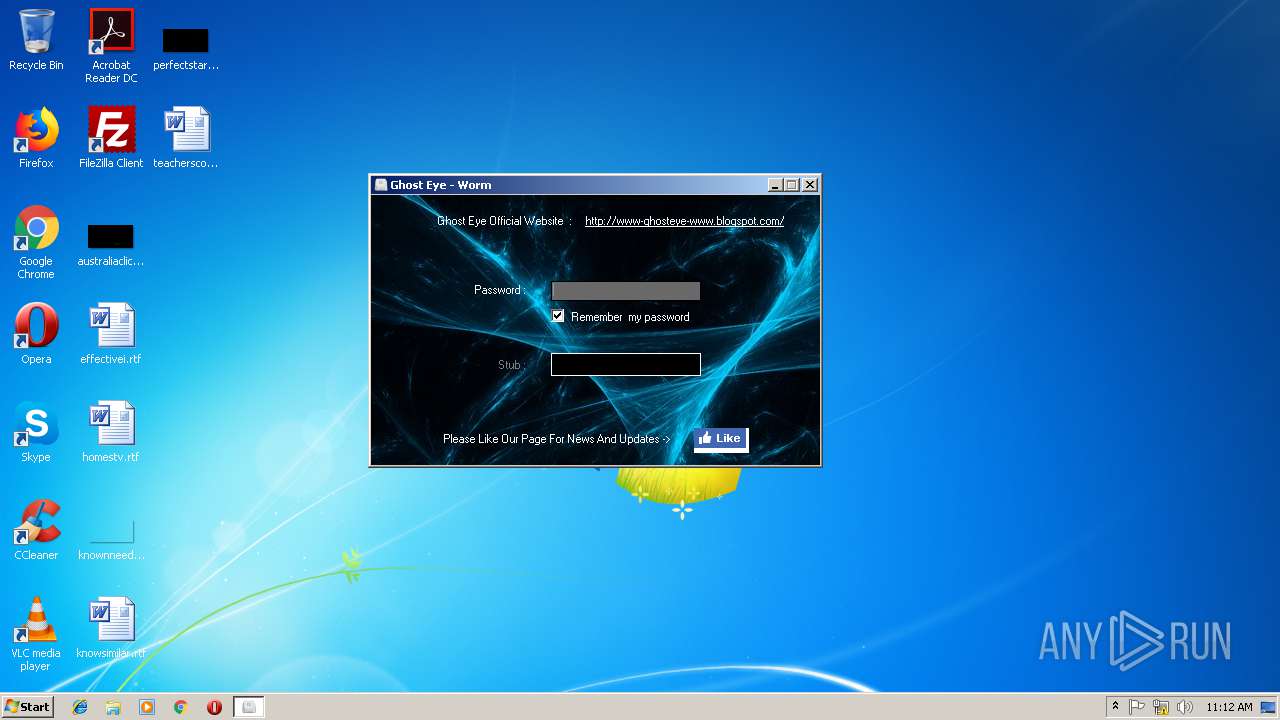The width and height of the screenshot is (1280, 720).
Task: Open the network tray icon
Action: (1161, 707)
